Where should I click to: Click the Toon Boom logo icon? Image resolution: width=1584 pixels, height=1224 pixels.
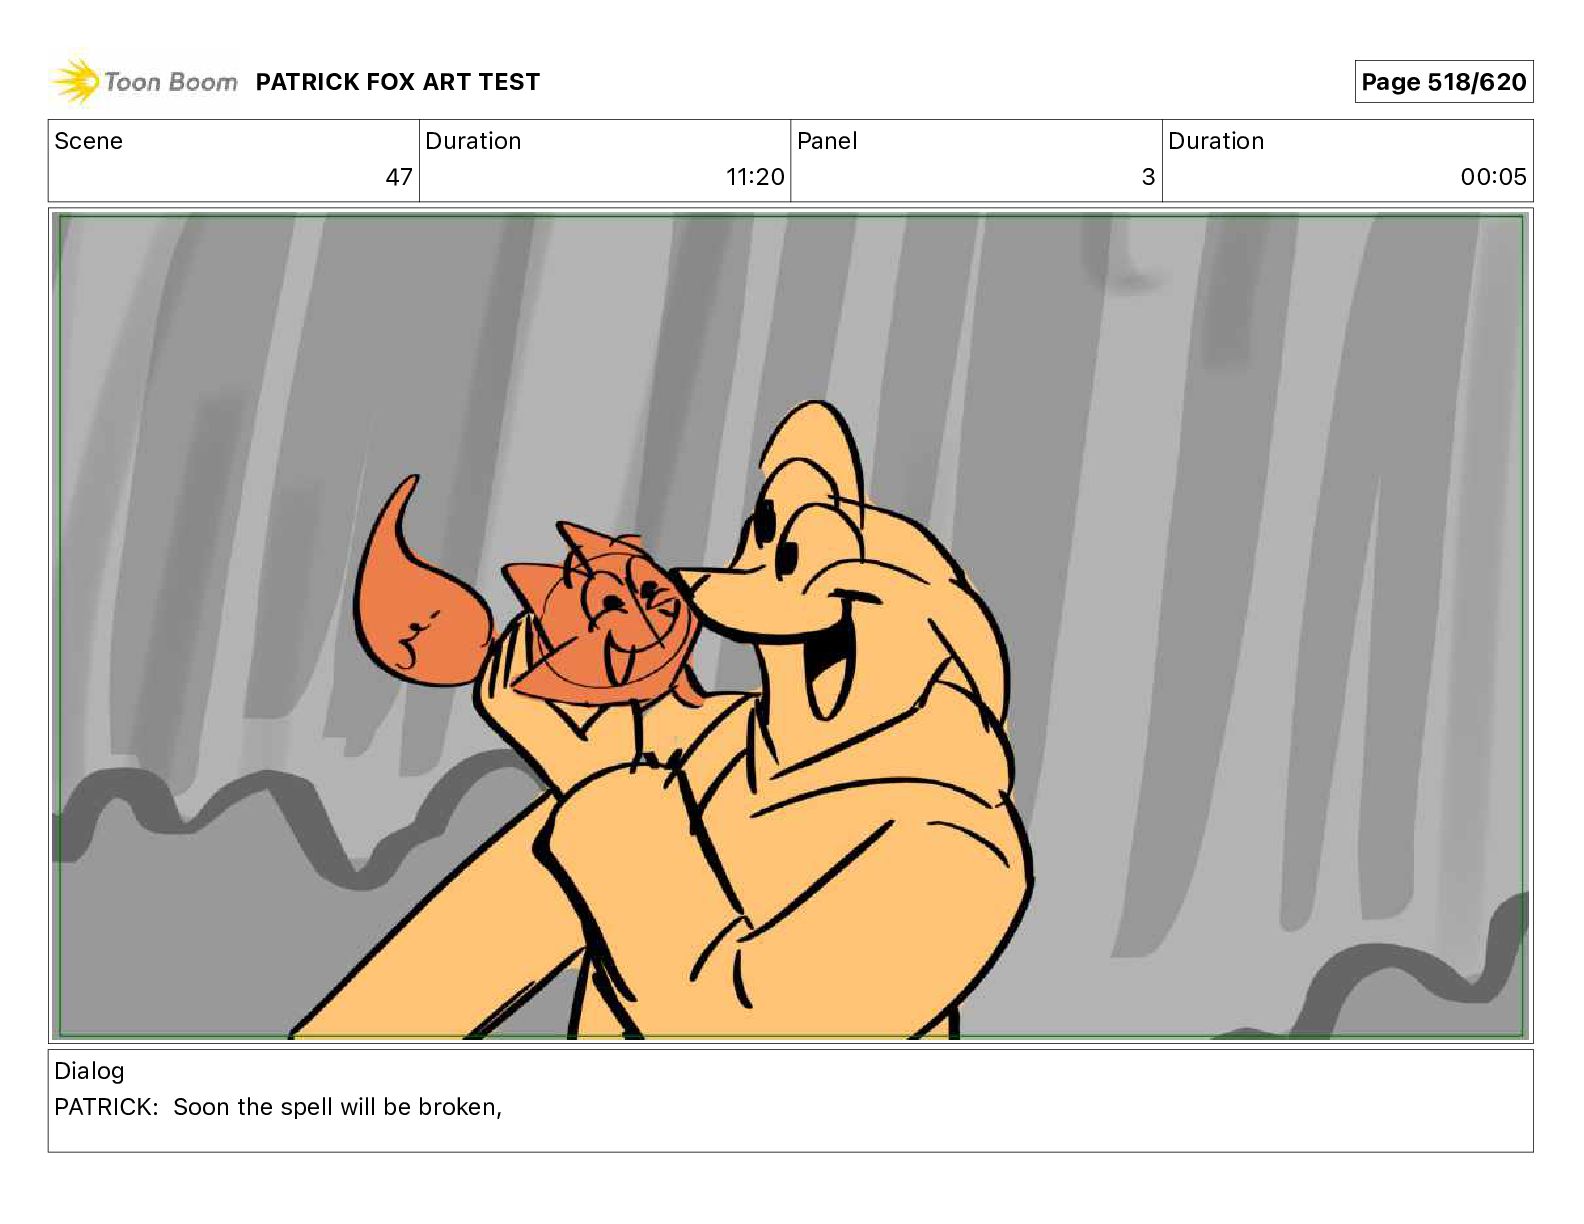coord(77,81)
